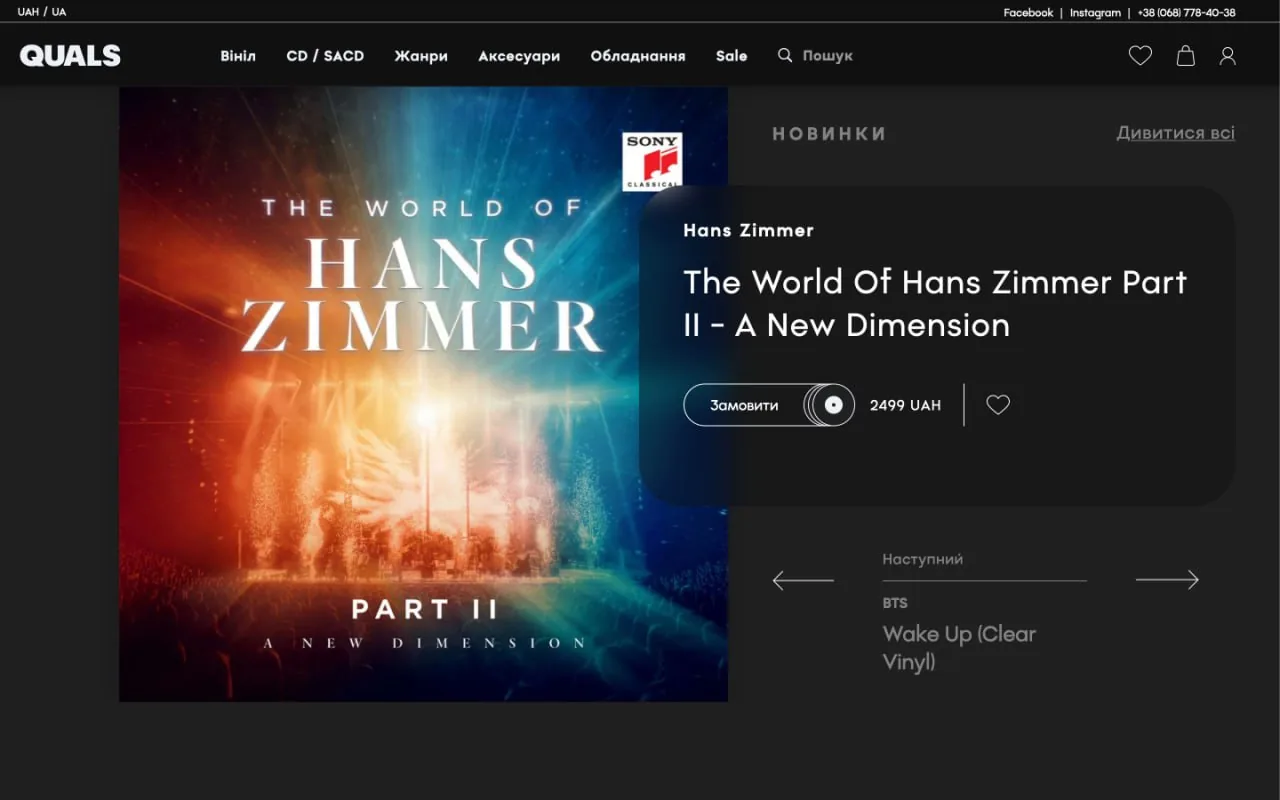This screenshot has height=800, width=1280.
Task: Add Hans Zimmer album to favorites heart
Action: (x=998, y=405)
